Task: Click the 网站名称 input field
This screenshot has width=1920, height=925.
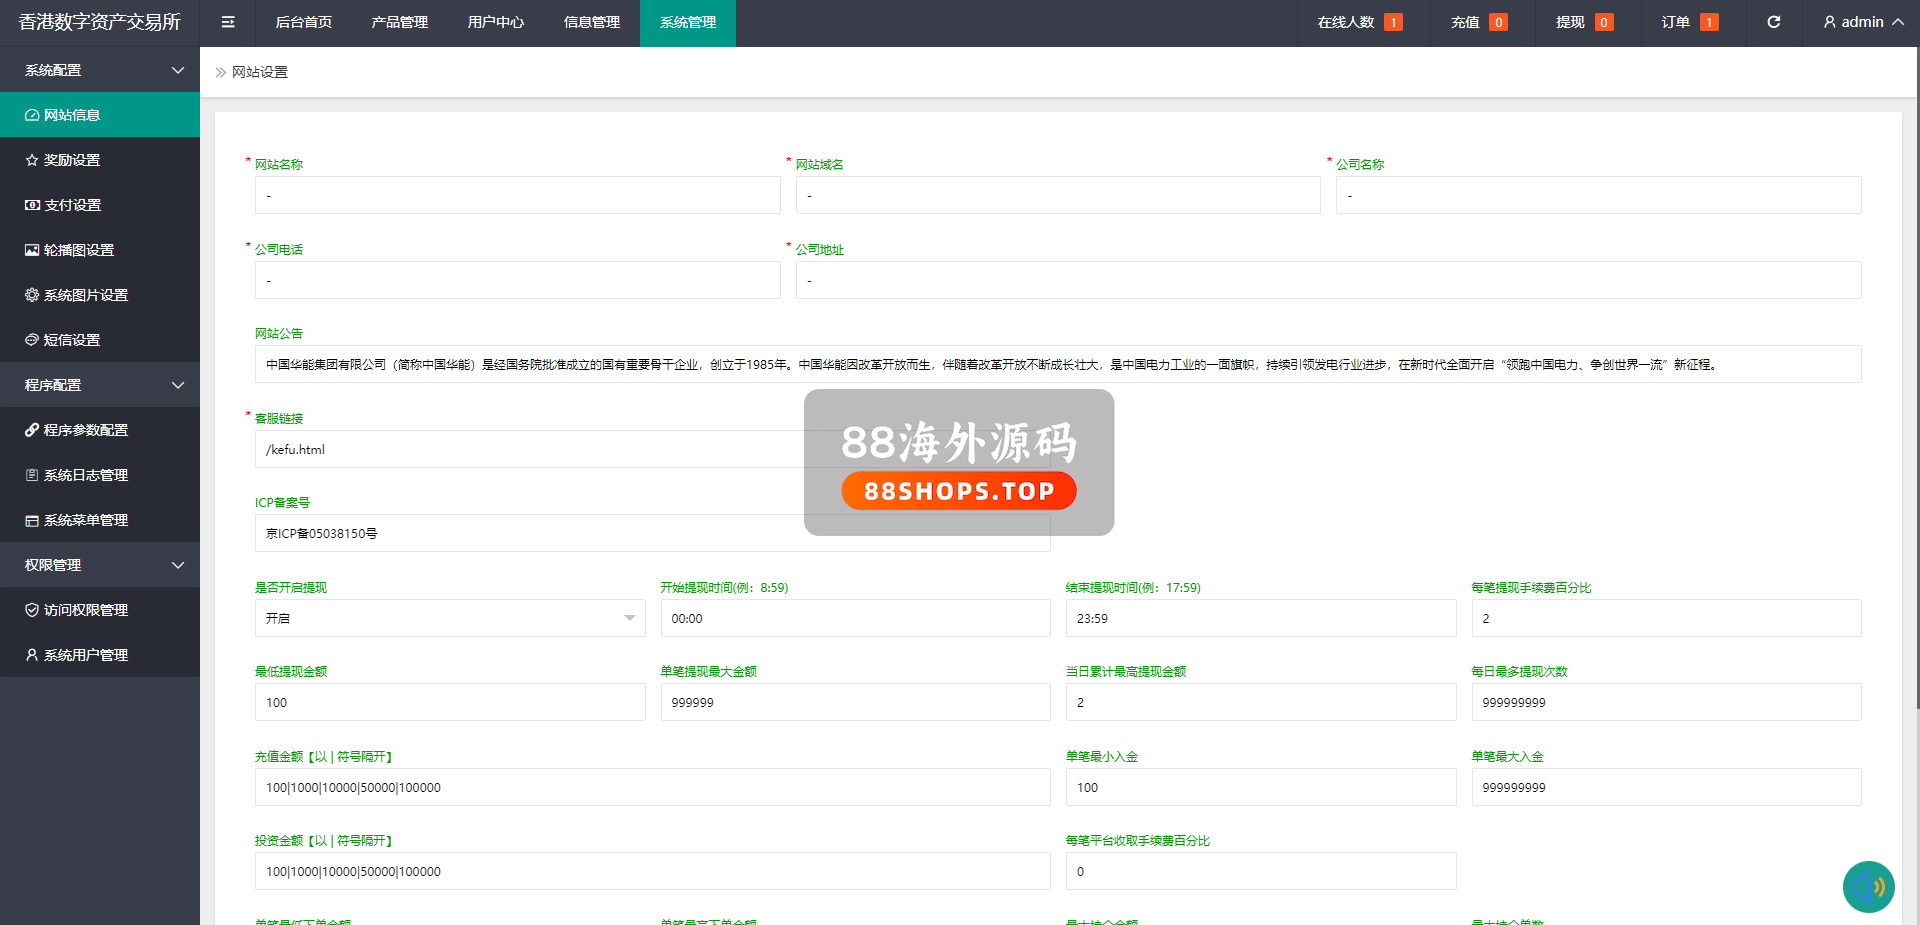Action: (517, 195)
